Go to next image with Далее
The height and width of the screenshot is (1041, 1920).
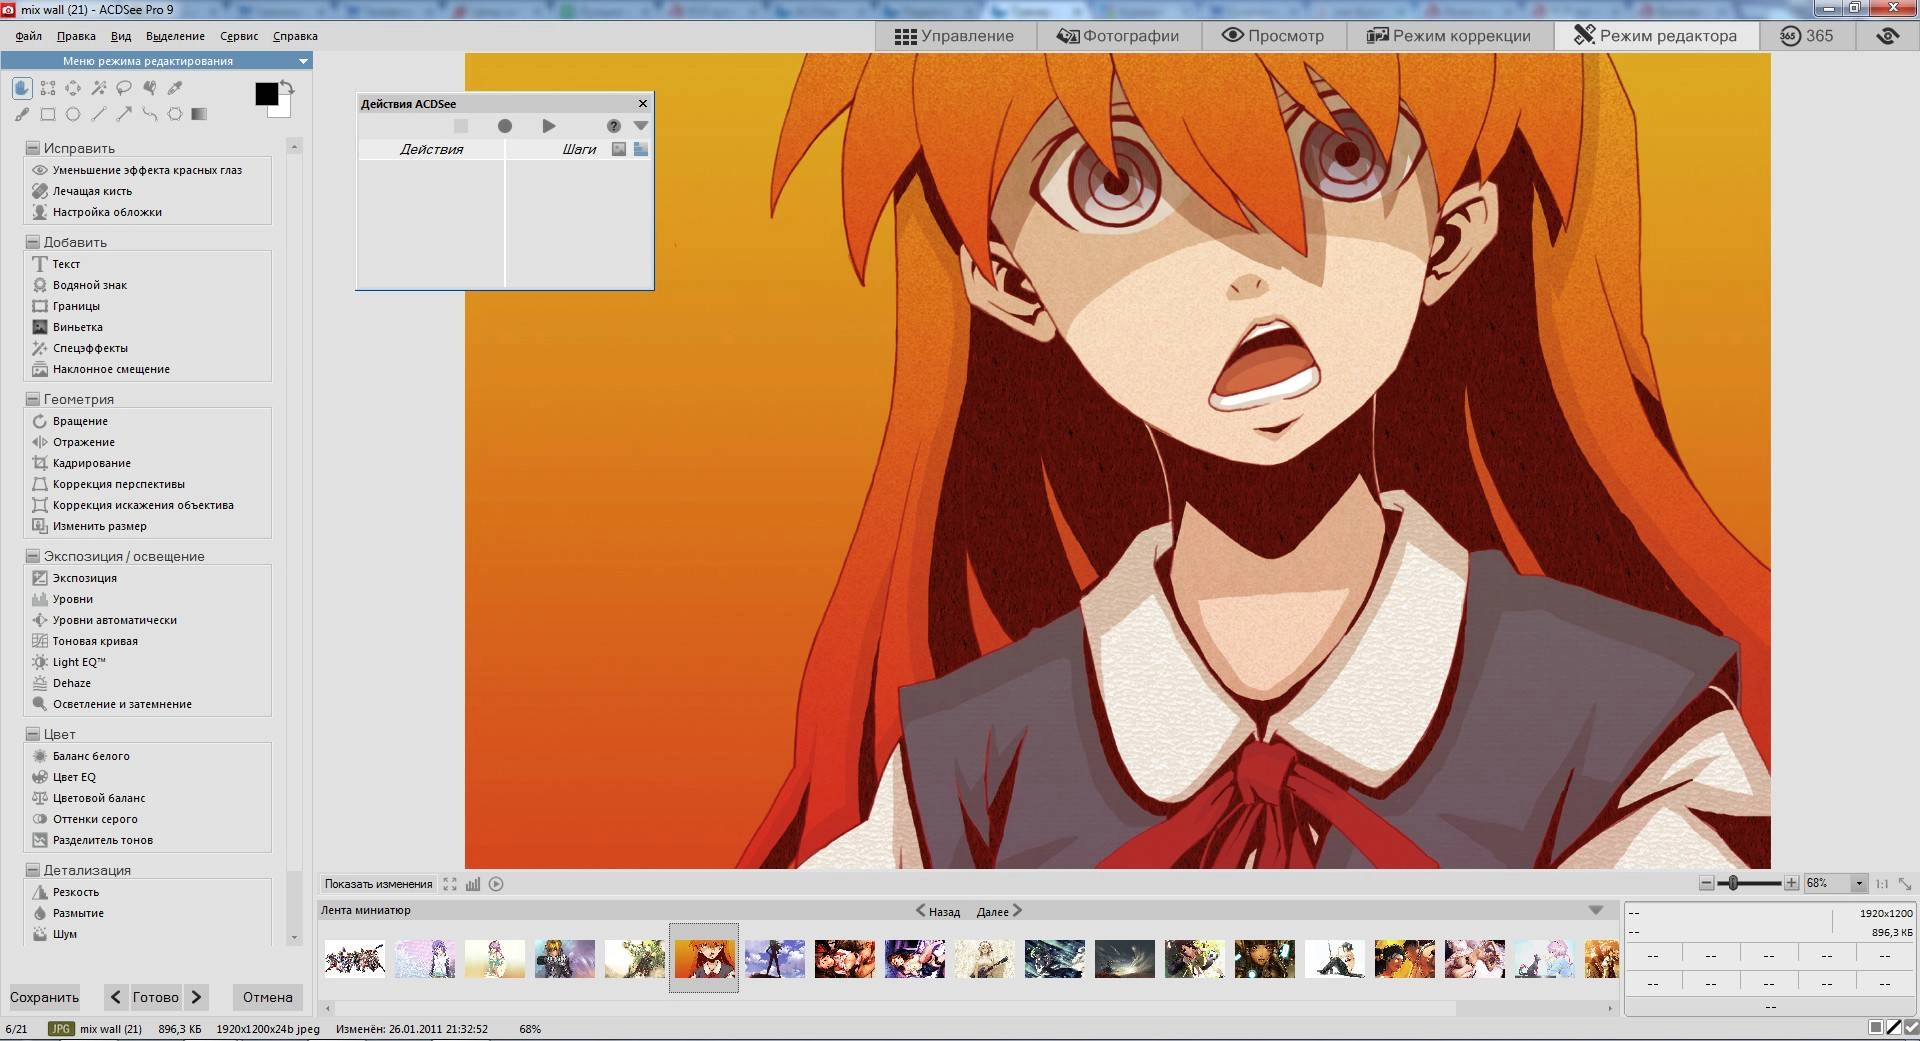[x=999, y=911]
